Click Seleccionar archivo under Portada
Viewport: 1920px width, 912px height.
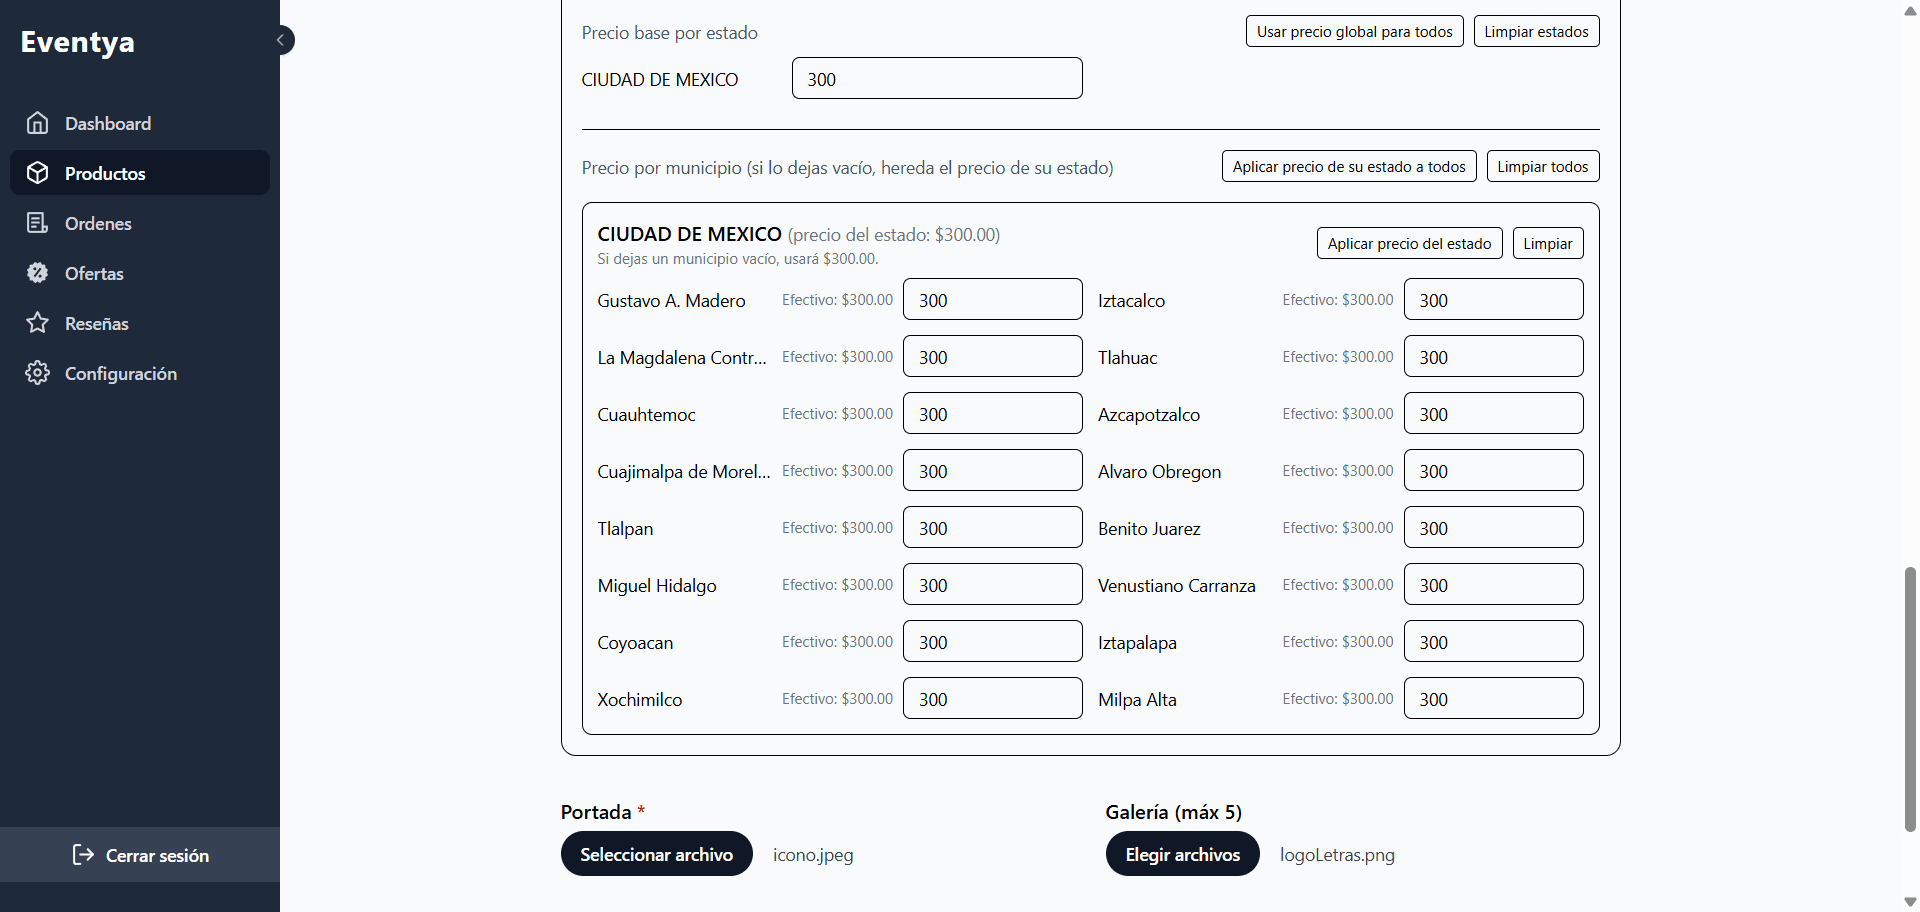[656, 854]
